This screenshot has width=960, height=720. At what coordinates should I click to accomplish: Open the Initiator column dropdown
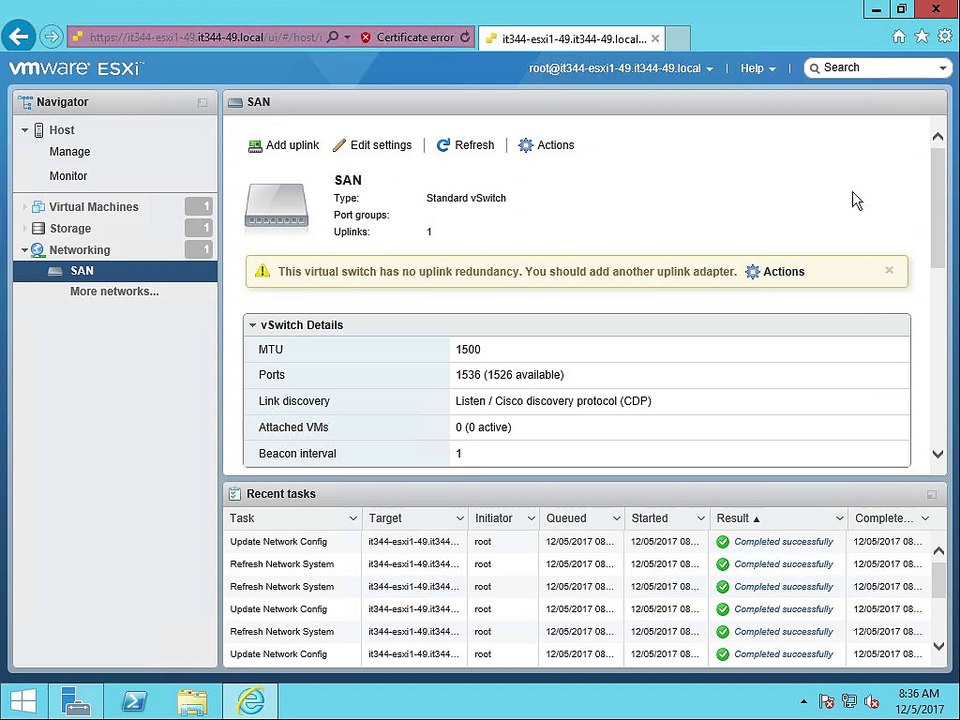pyautogui.click(x=531, y=519)
